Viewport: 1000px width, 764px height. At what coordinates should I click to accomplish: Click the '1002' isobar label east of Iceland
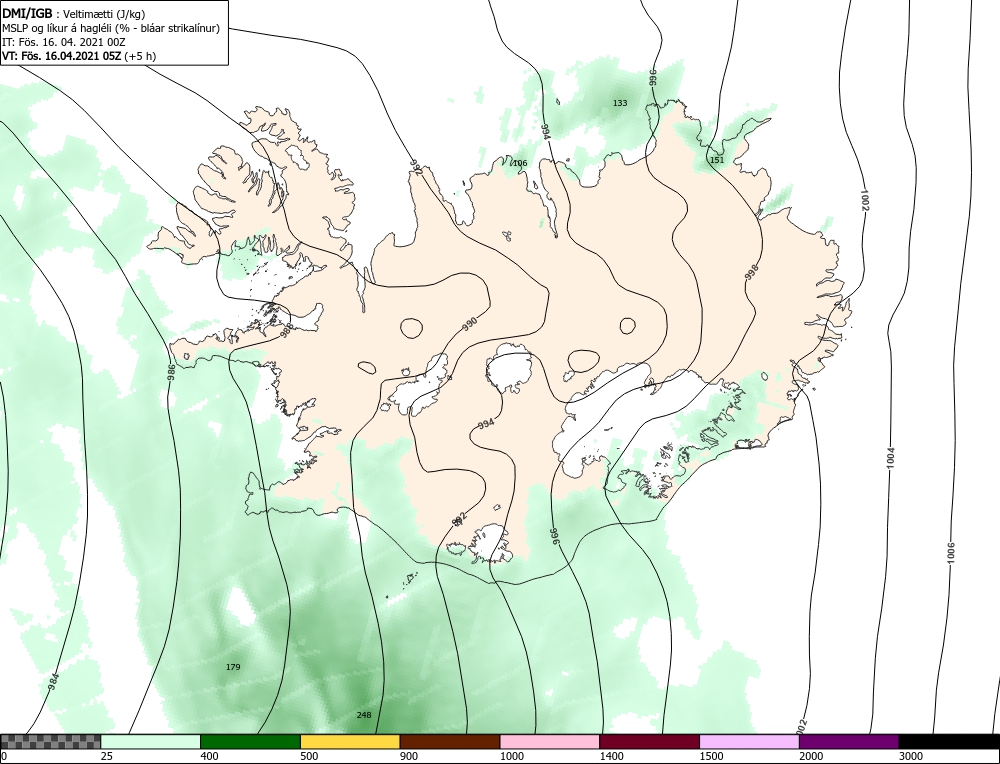point(865,200)
